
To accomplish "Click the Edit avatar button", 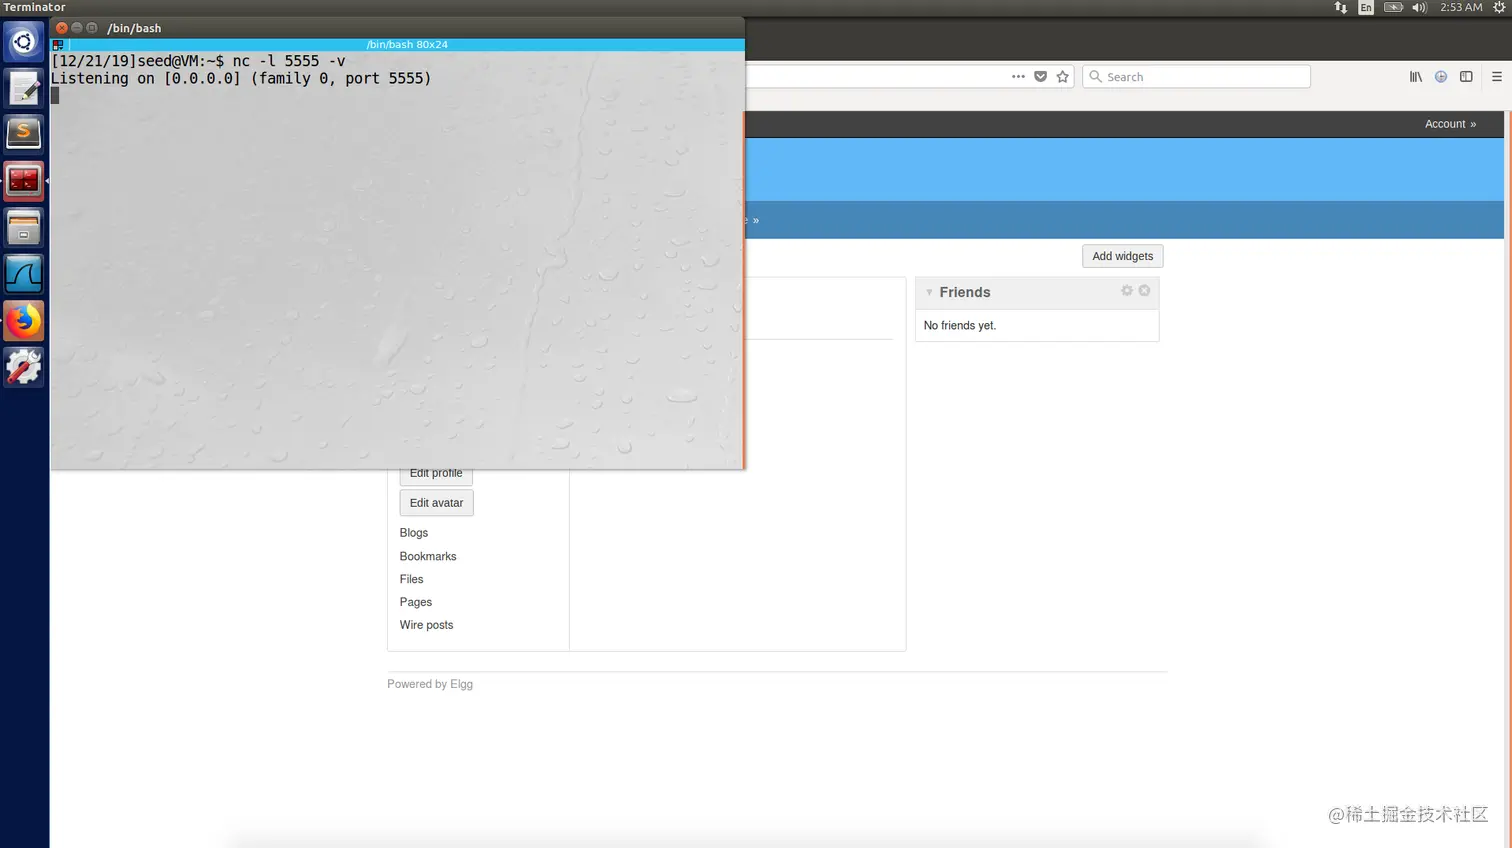I will point(436,503).
